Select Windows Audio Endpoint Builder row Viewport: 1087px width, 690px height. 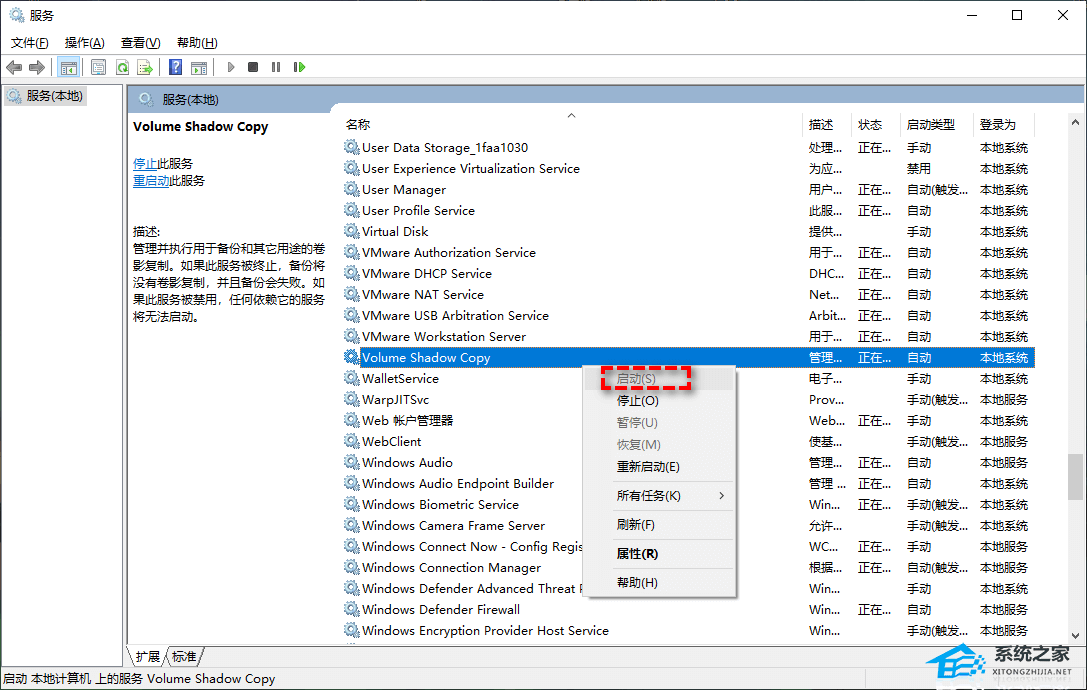click(x=688, y=483)
